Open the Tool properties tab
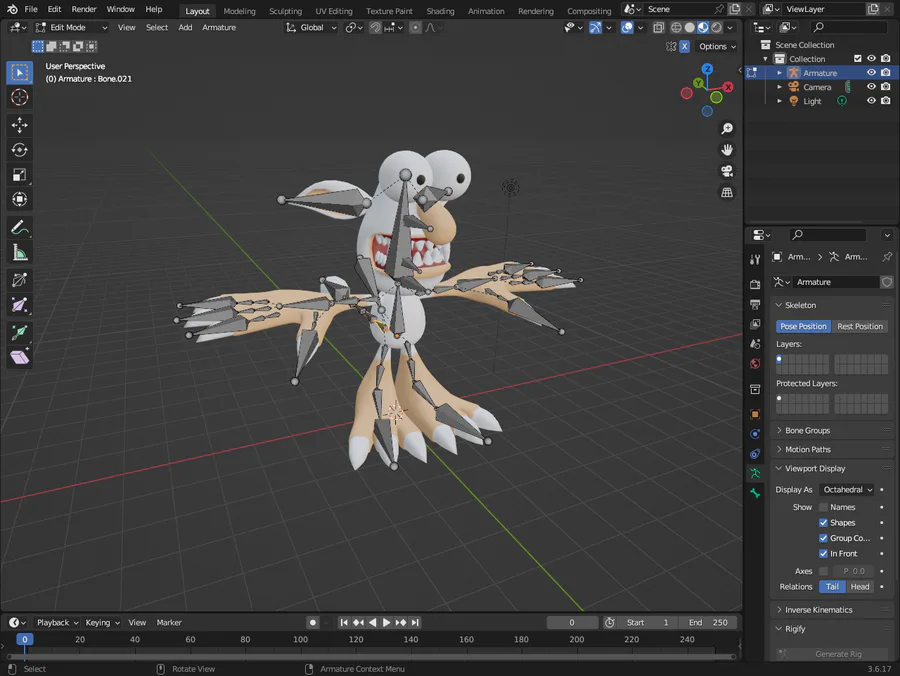Viewport: 900px width, 676px height. (755, 259)
